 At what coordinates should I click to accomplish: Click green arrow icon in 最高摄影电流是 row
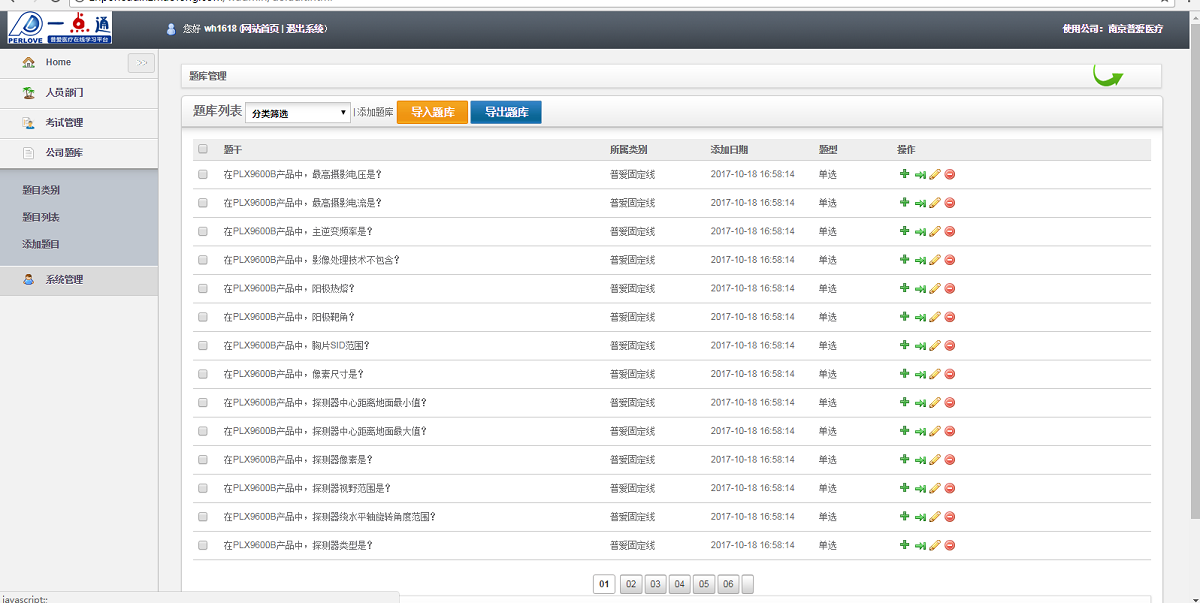[920, 203]
